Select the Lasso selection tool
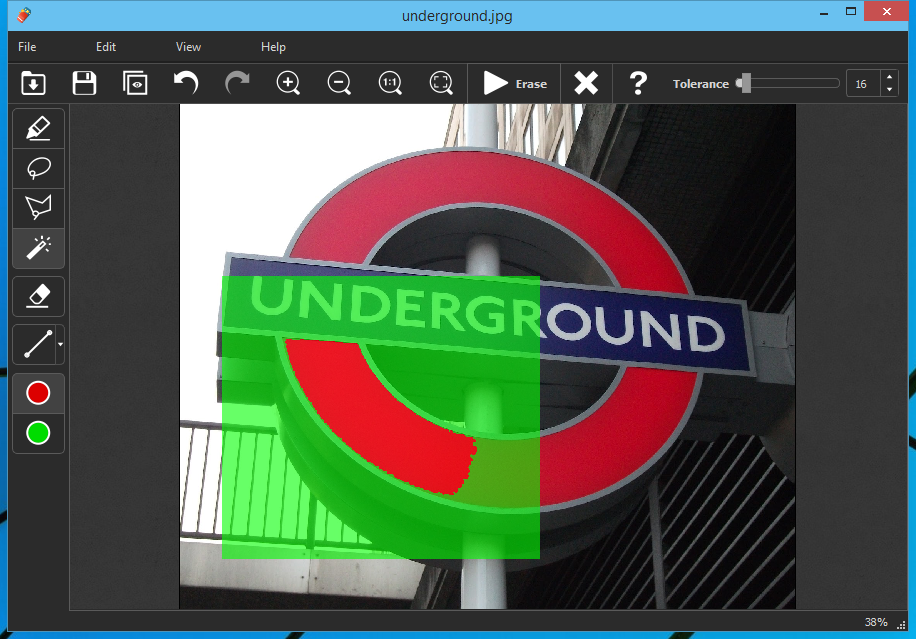916x639 pixels. click(x=38, y=168)
